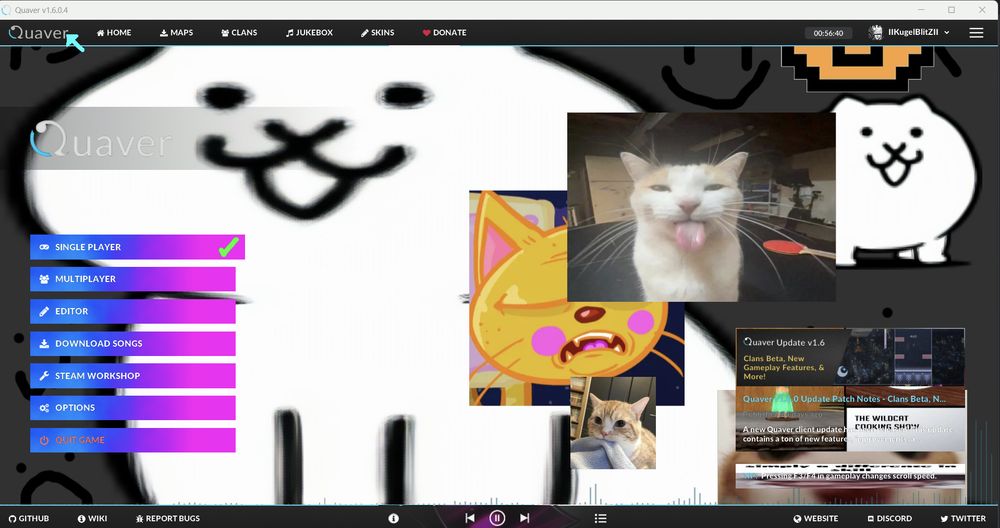
Task: Click the wrench icon beside Steam Workshop
Action: [x=44, y=376]
